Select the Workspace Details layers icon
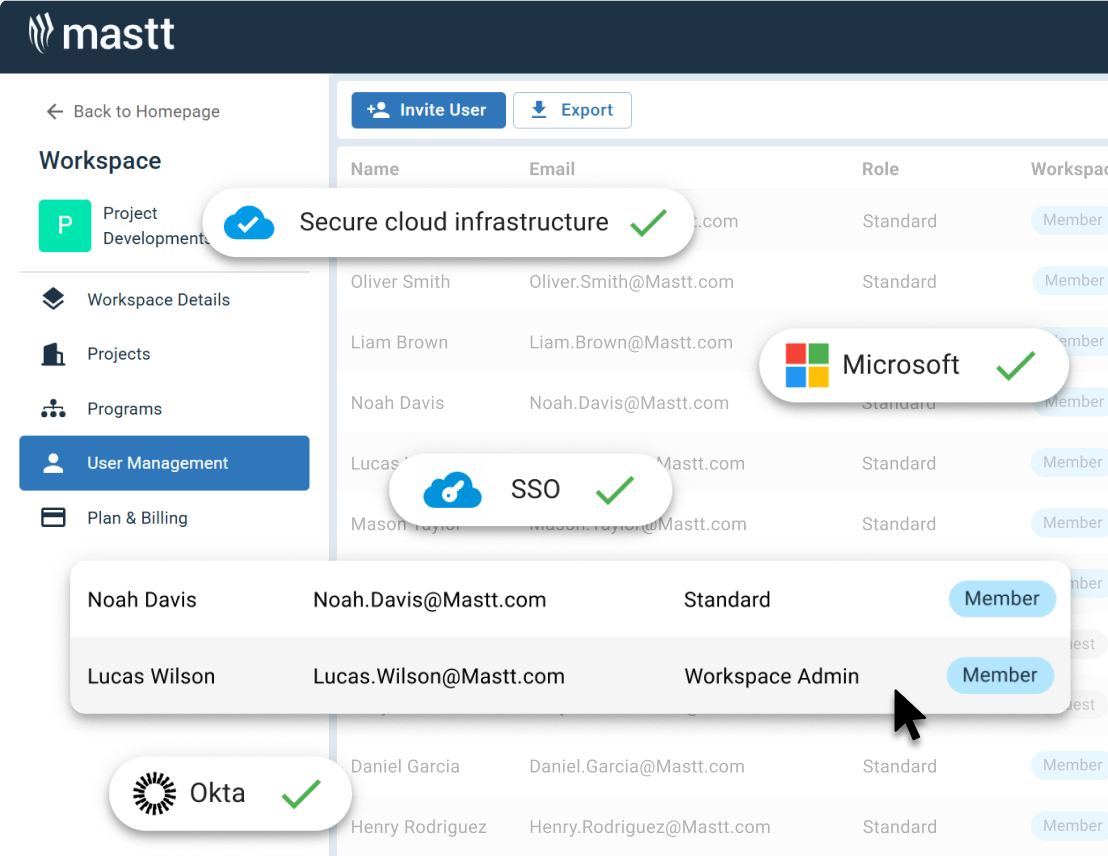Image resolution: width=1108 pixels, height=856 pixels. (54, 299)
